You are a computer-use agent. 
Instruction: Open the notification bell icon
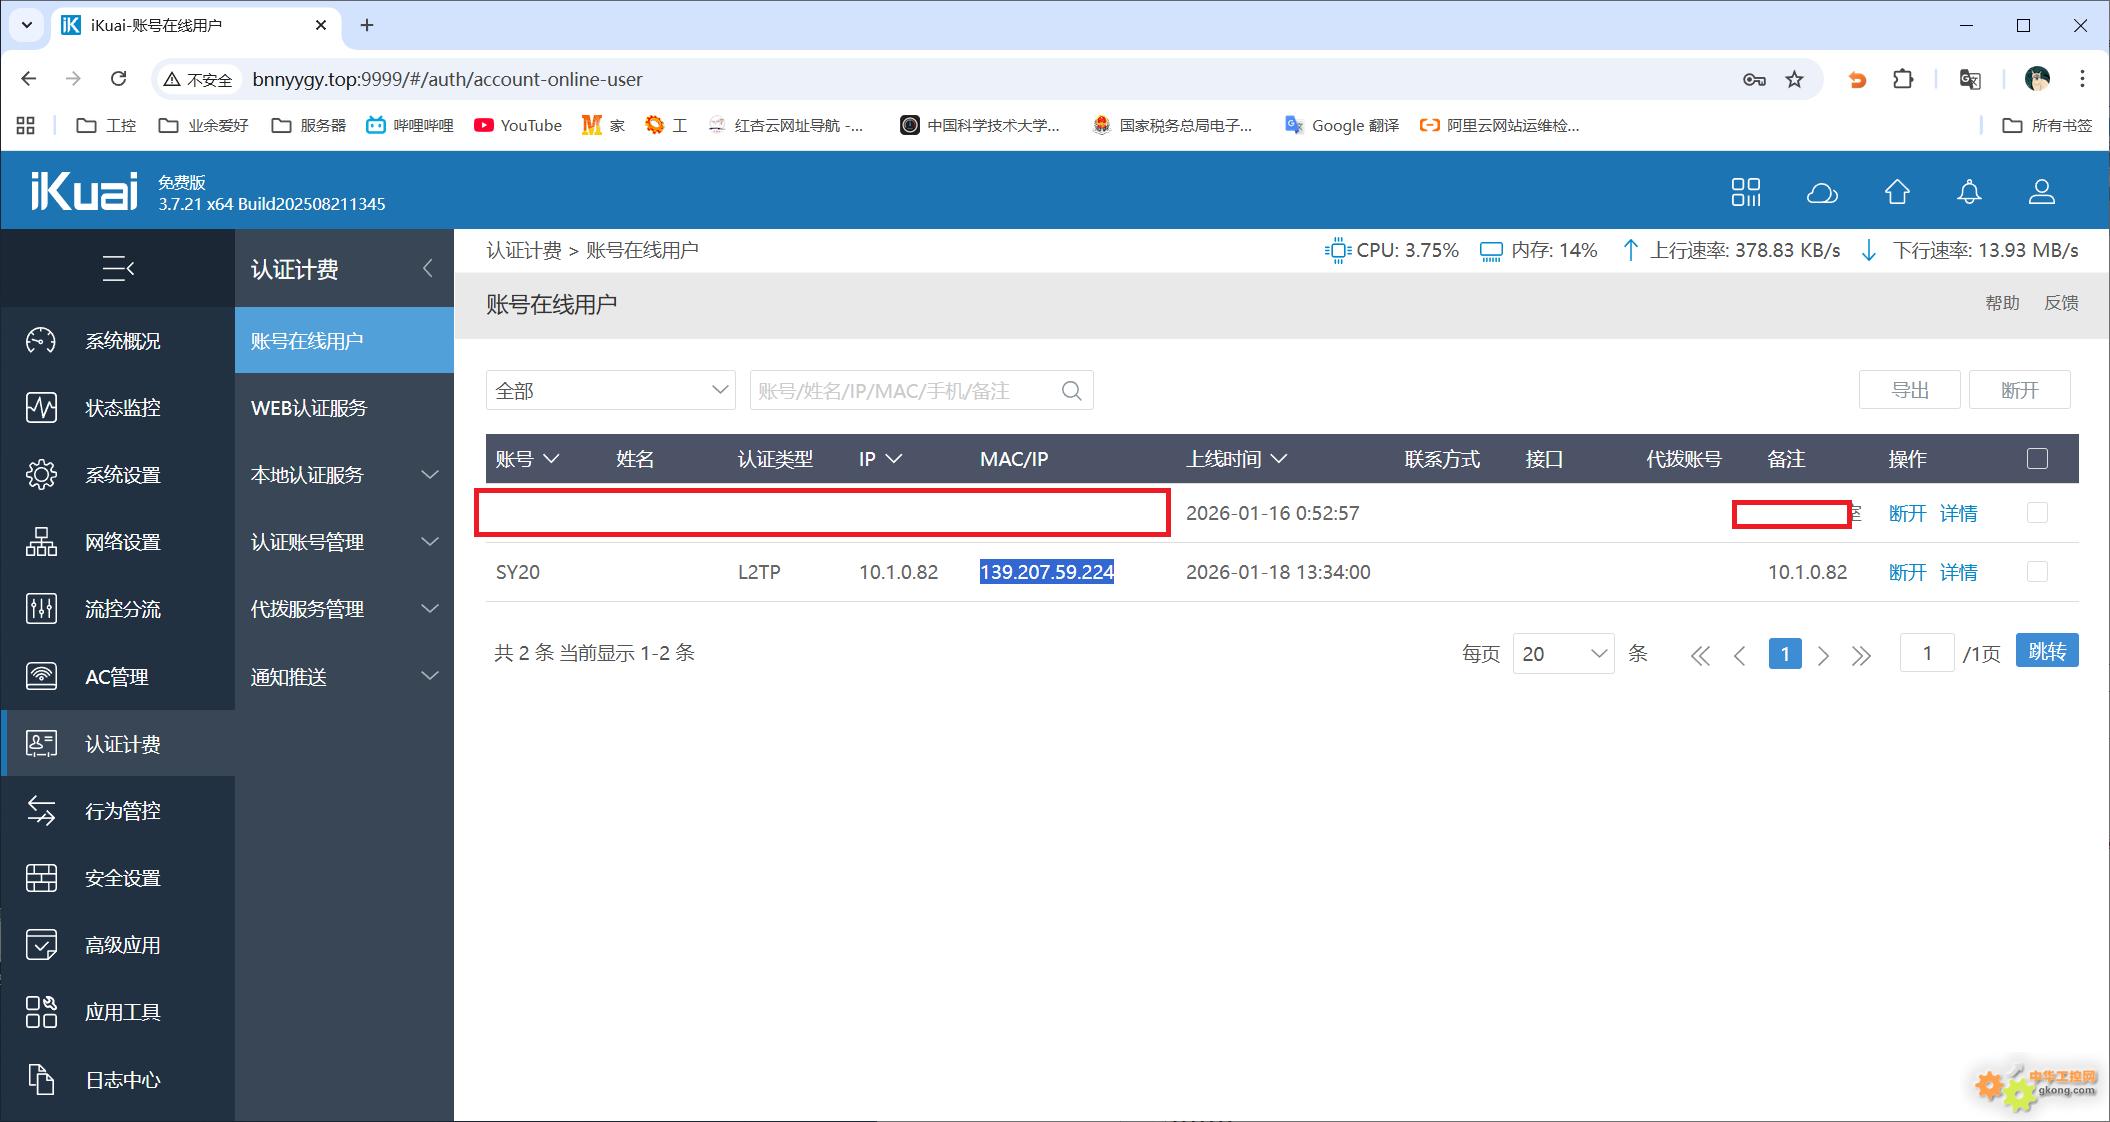1969,192
